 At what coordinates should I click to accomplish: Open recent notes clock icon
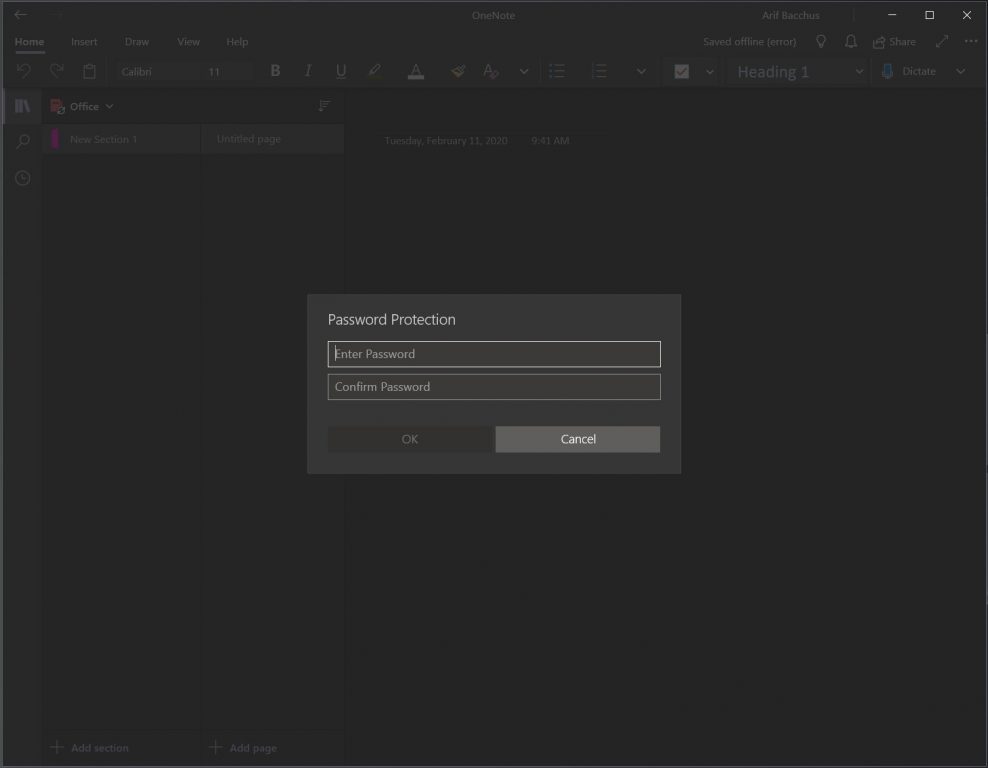23,178
